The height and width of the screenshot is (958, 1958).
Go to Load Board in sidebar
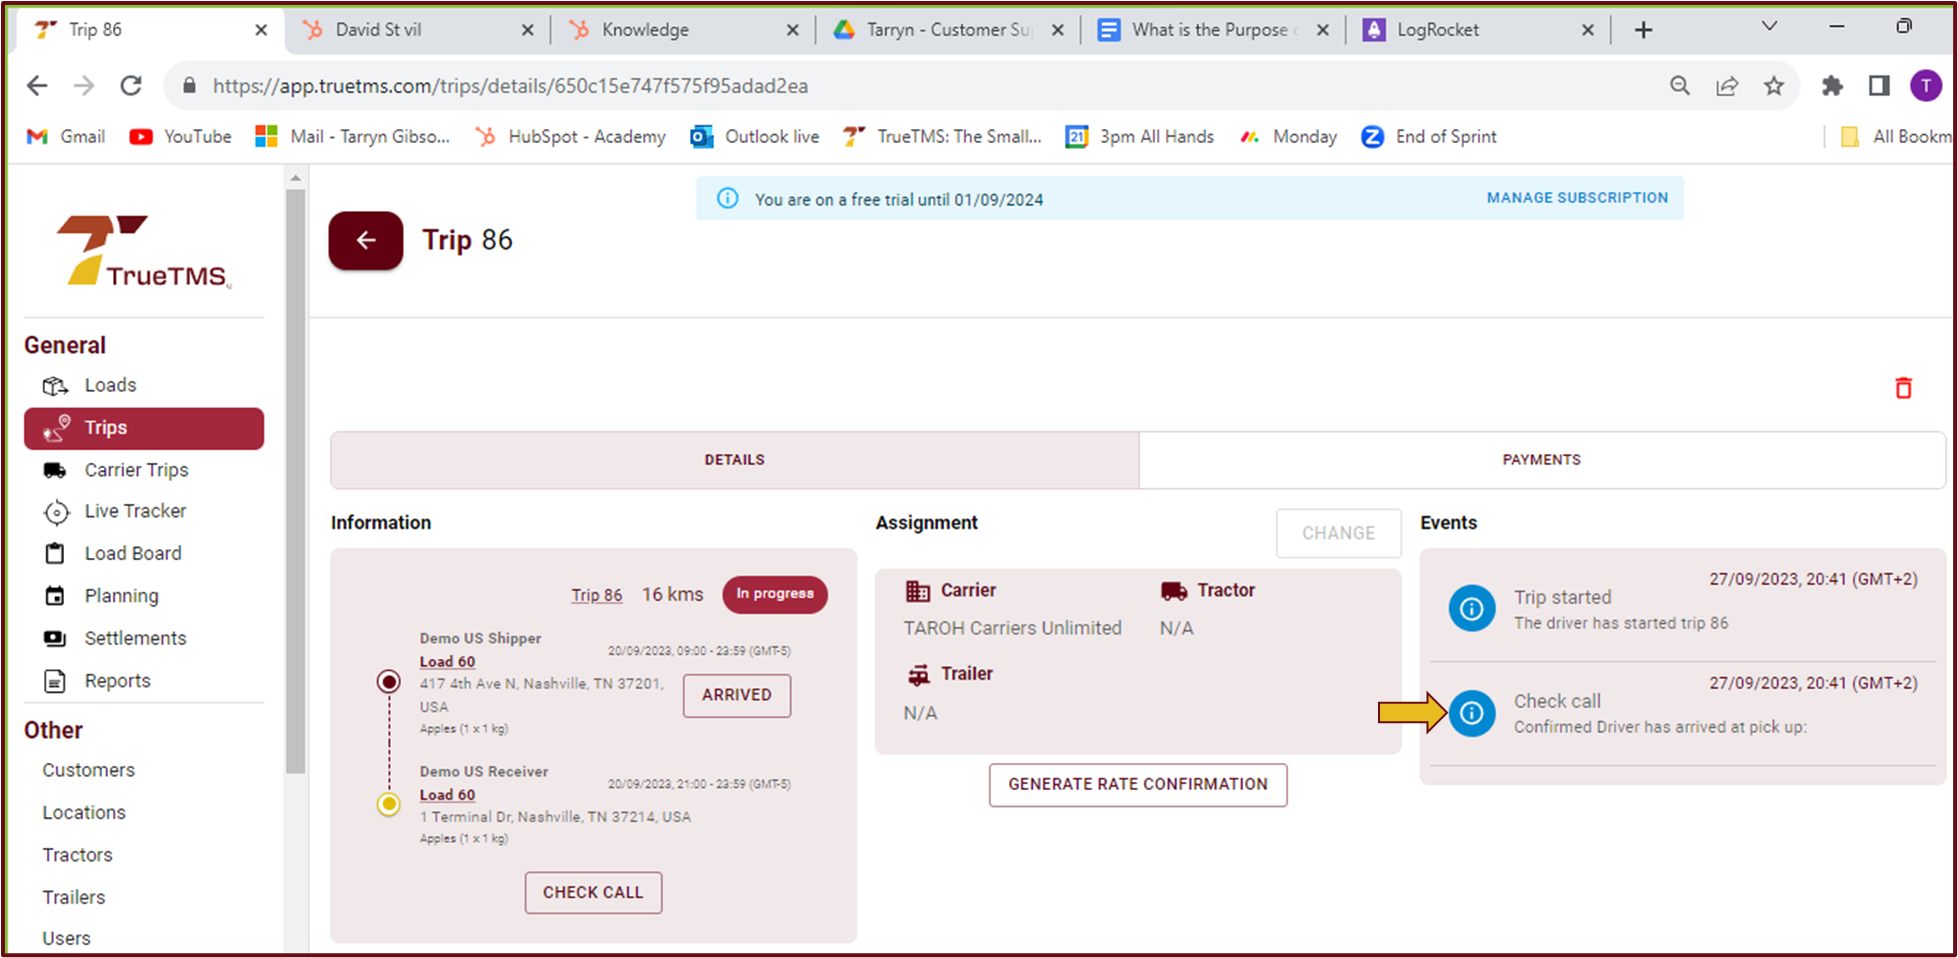132,553
